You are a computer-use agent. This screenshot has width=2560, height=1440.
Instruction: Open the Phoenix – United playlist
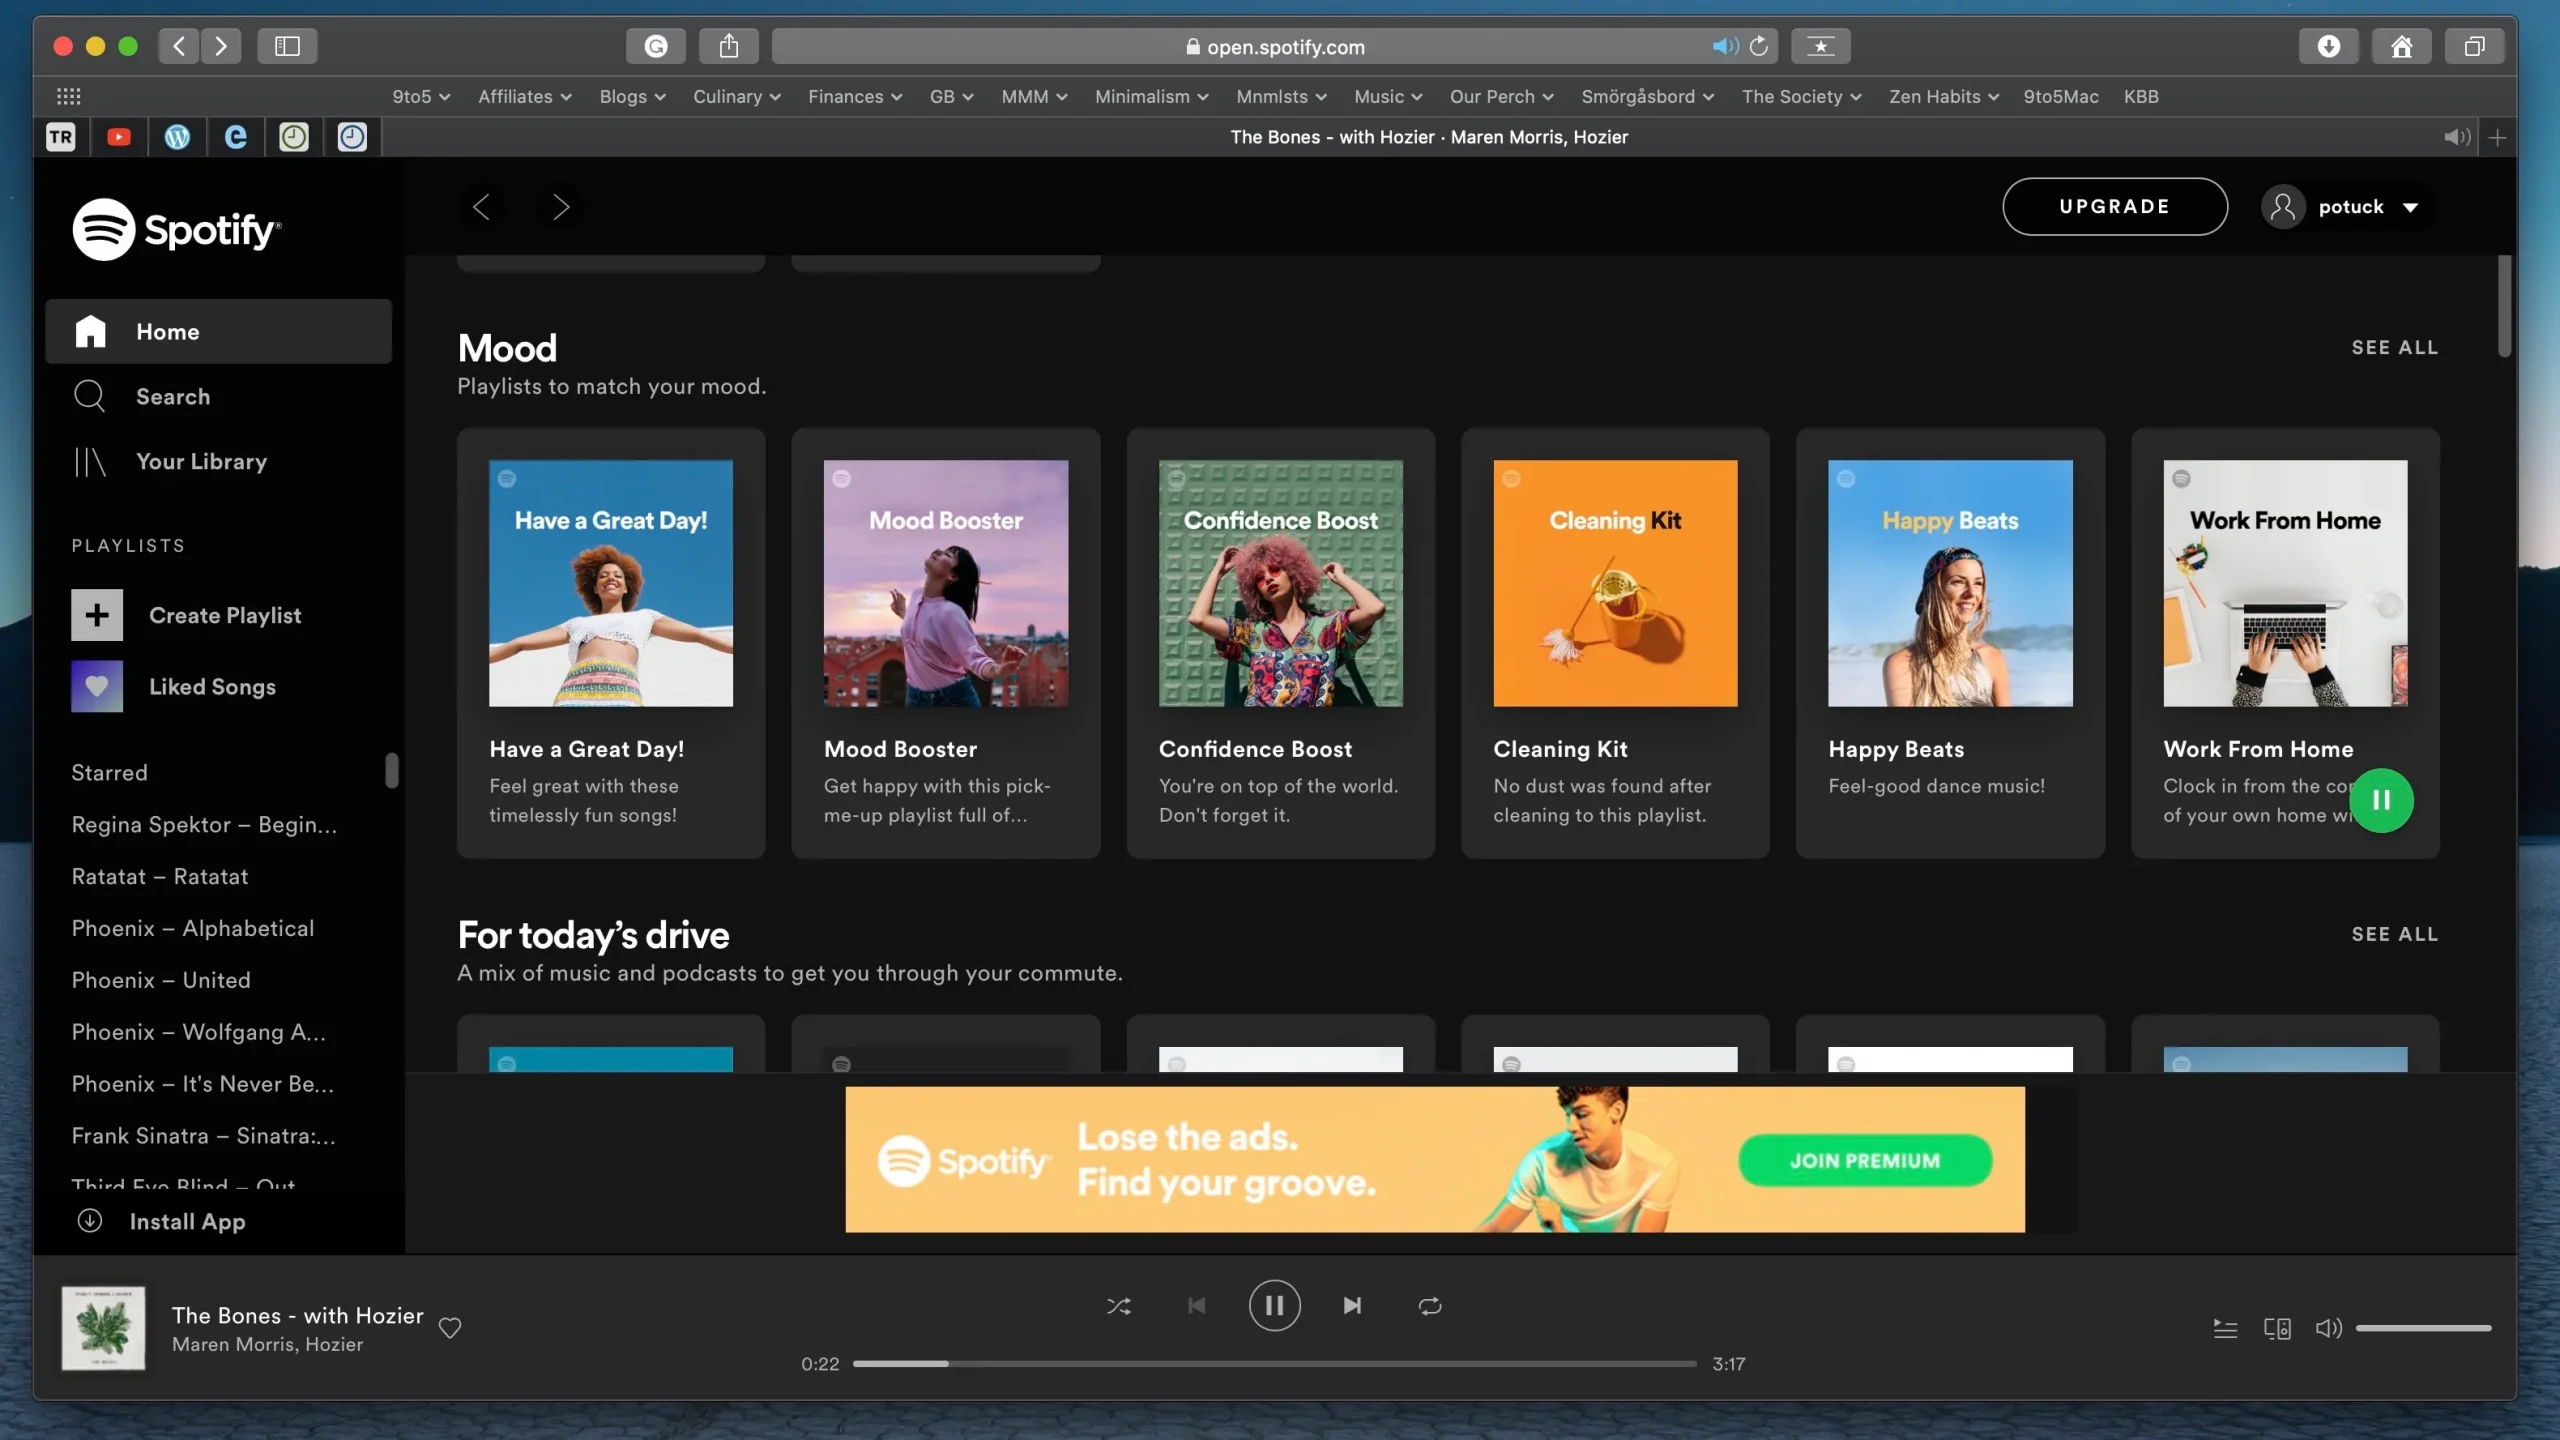(161, 980)
